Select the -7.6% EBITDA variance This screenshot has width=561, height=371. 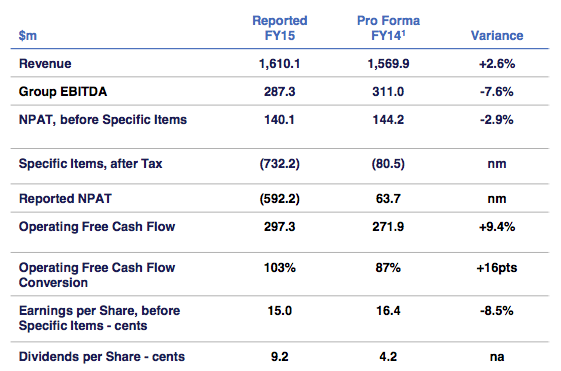click(x=497, y=92)
